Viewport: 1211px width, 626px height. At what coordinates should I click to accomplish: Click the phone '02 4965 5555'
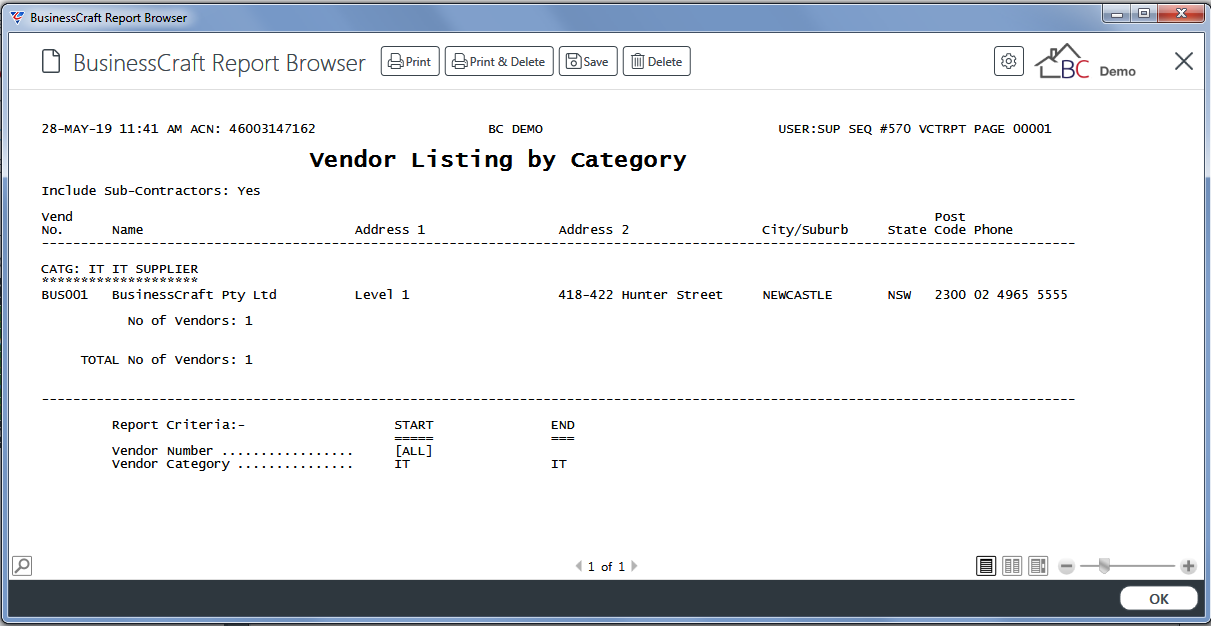click(x=1021, y=295)
